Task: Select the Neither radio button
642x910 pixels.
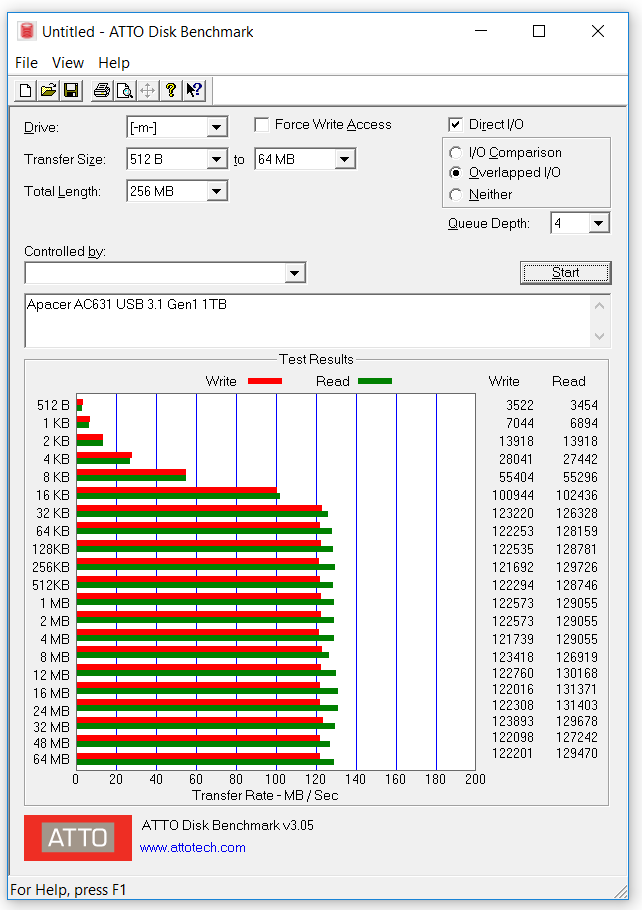Action: point(456,194)
